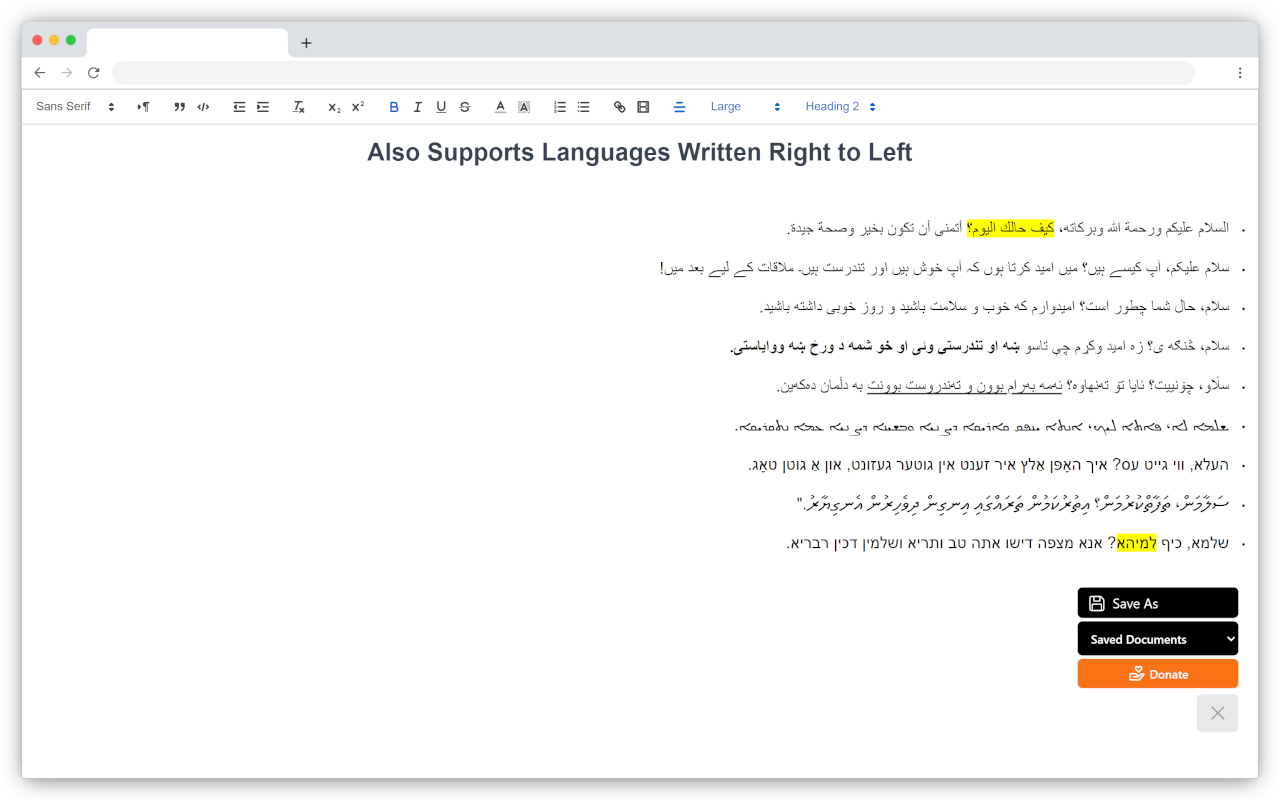This screenshot has width=1280, height=800.
Task: Toggle the bullet list formatting
Action: pos(583,106)
